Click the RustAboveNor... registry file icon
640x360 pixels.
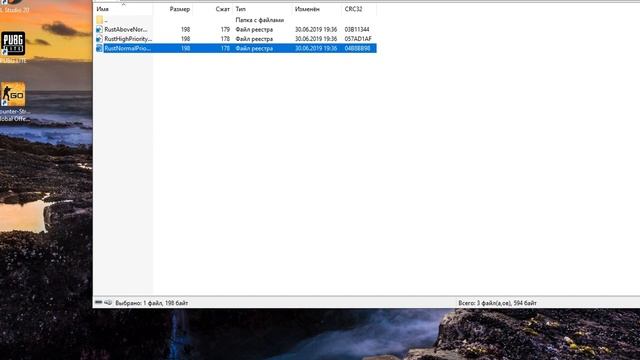click(99, 29)
